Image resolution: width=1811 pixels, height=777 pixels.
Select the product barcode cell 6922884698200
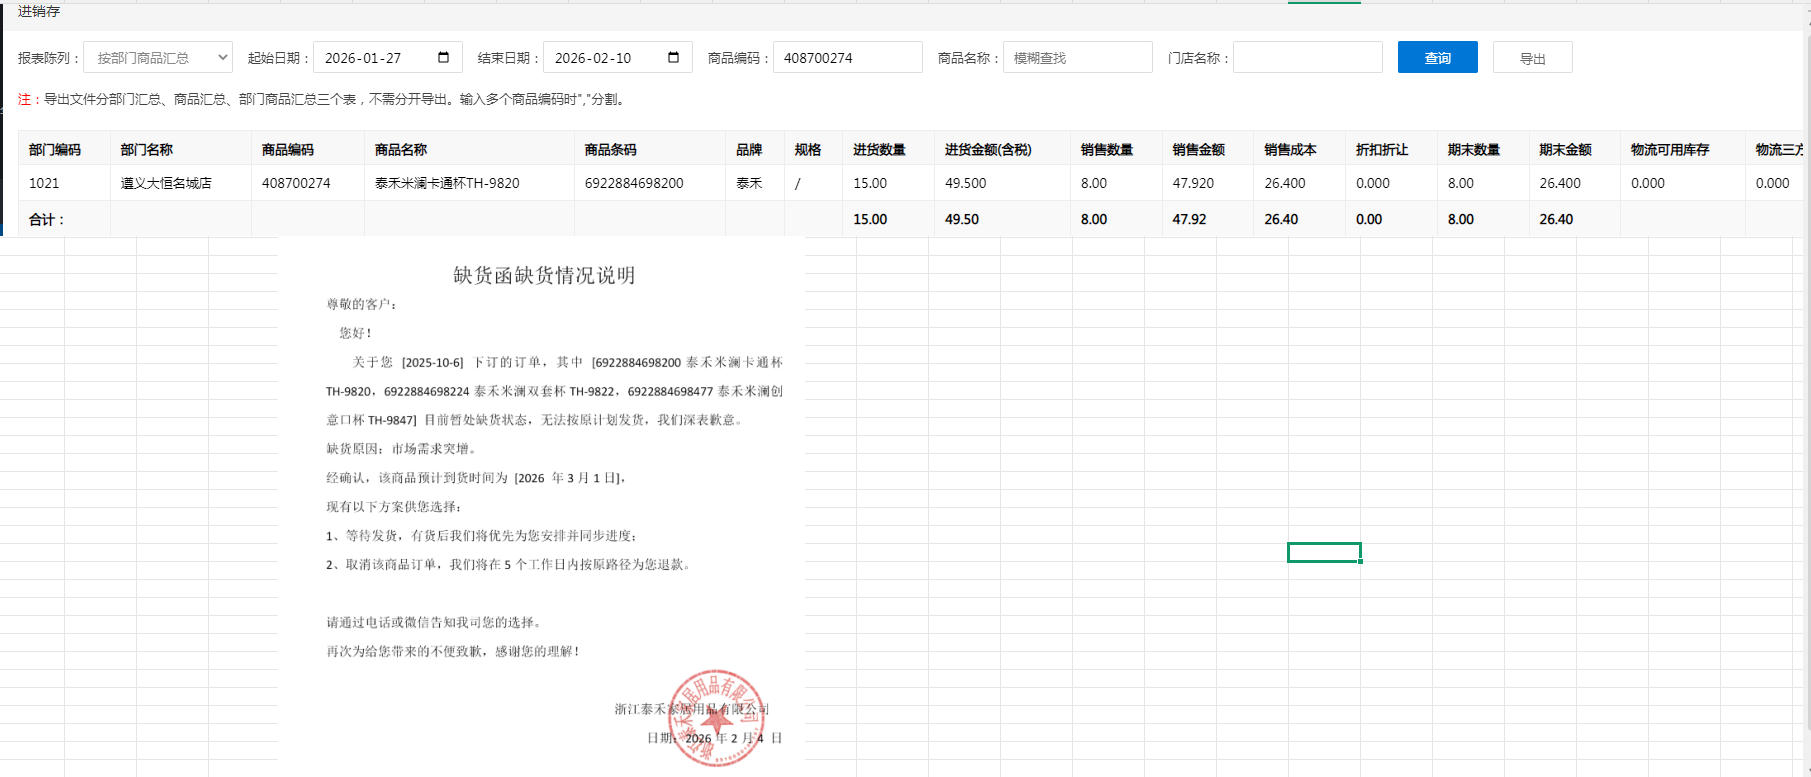[x=634, y=183]
